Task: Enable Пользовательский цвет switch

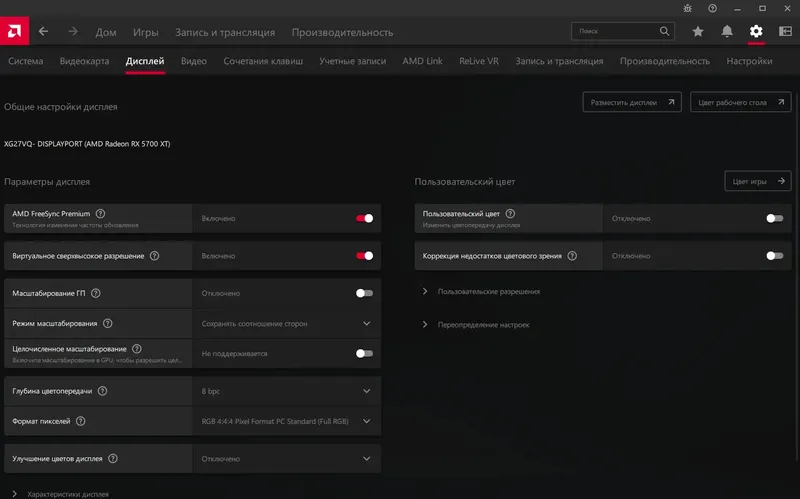Action: pyautogui.click(x=774, y=218)
